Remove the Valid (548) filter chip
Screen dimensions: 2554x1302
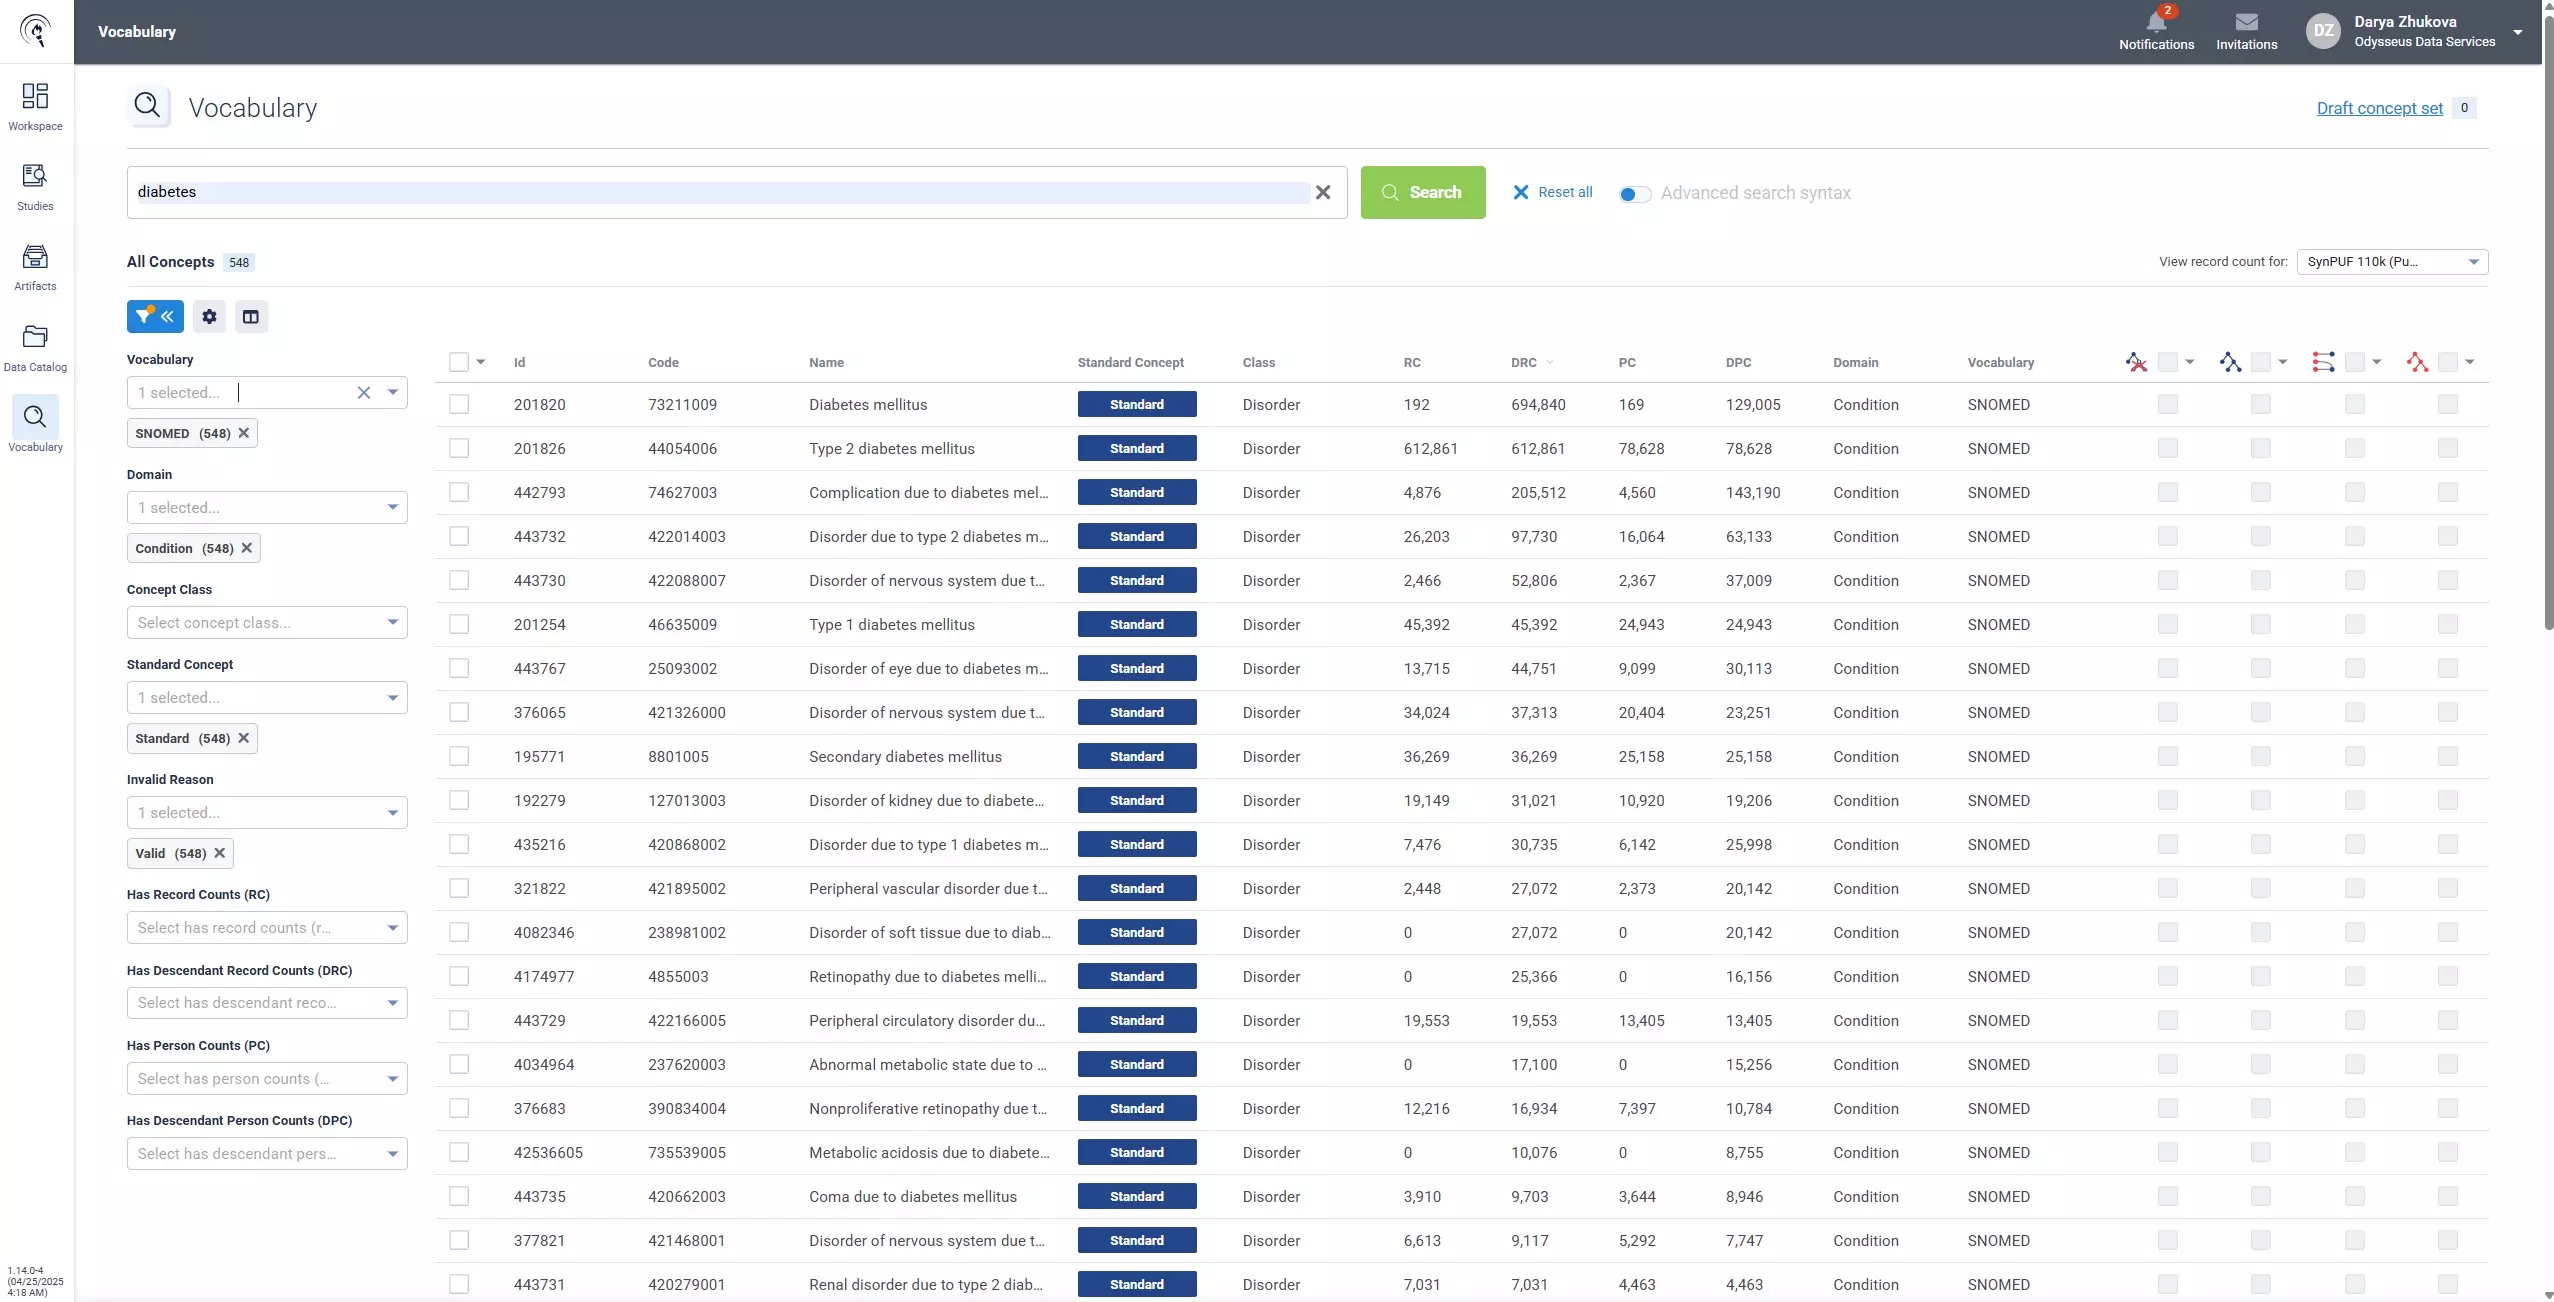click(x=219, y=853)
